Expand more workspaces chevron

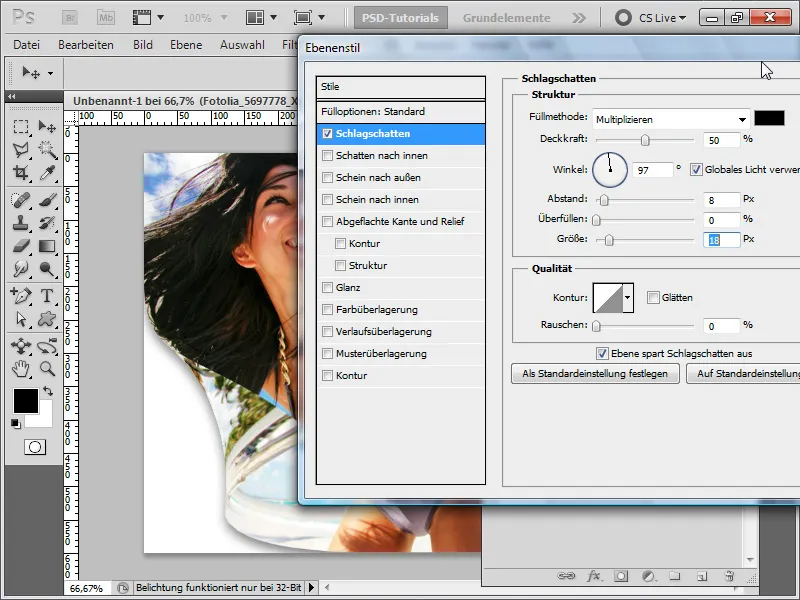[x=579, y=18]
